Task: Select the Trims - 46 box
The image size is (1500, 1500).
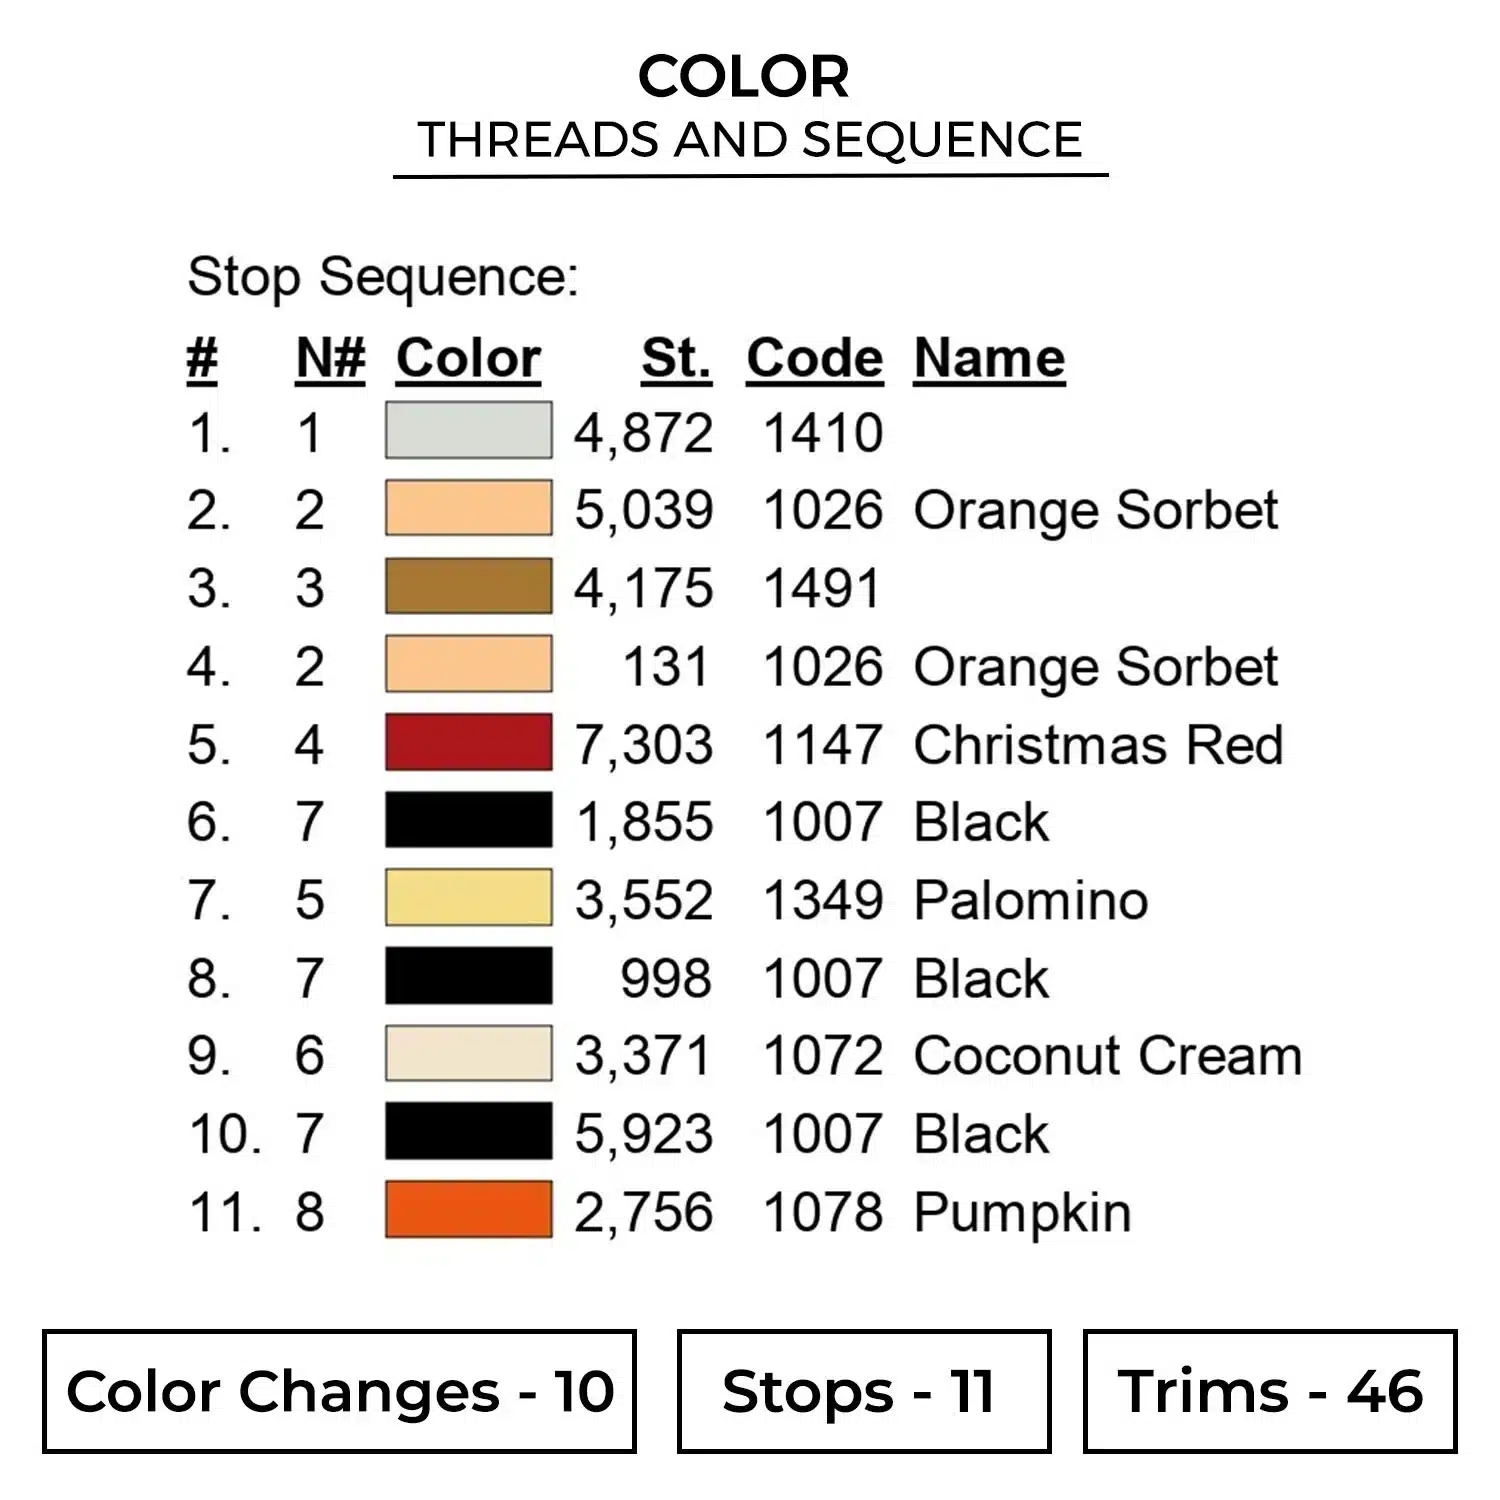Action: pos(1269,1391)
